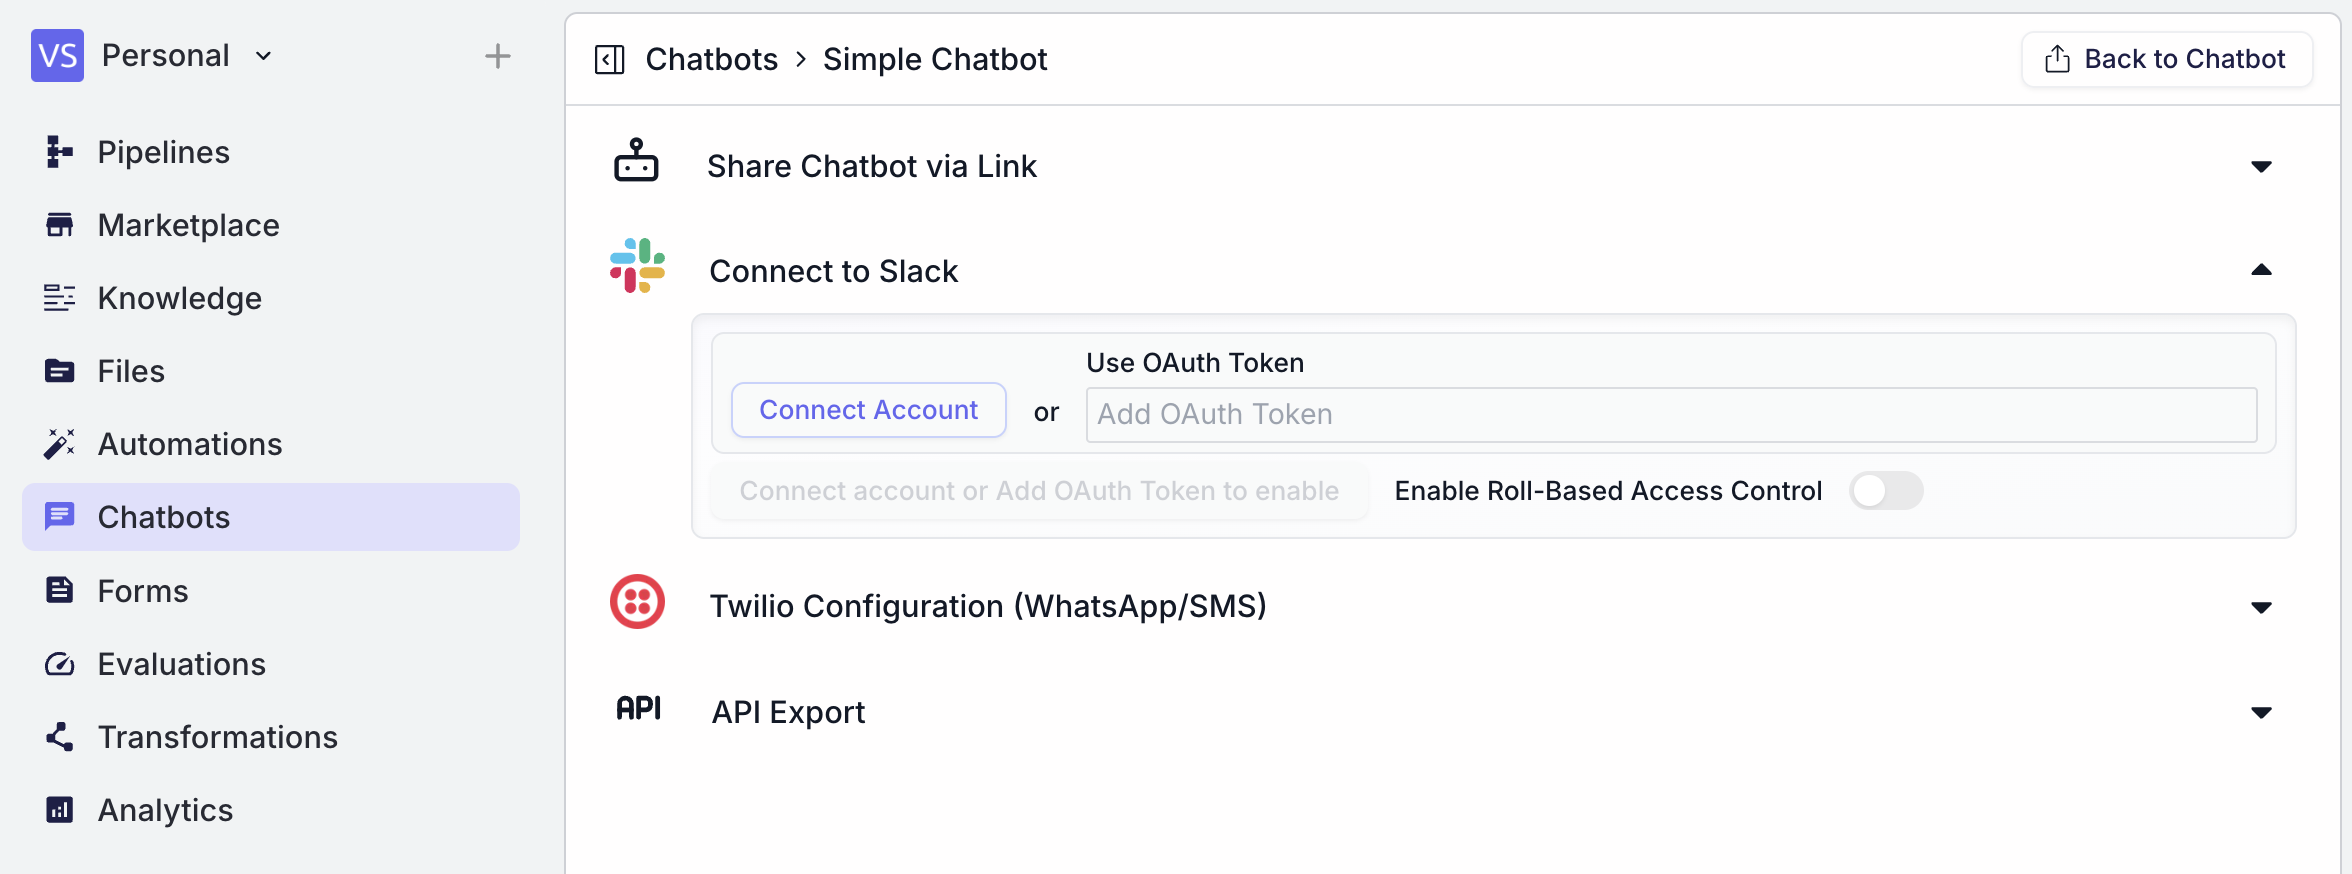Click the Slack logo icon
Viewport: 2352px width, 874px height.
[637, 265]
